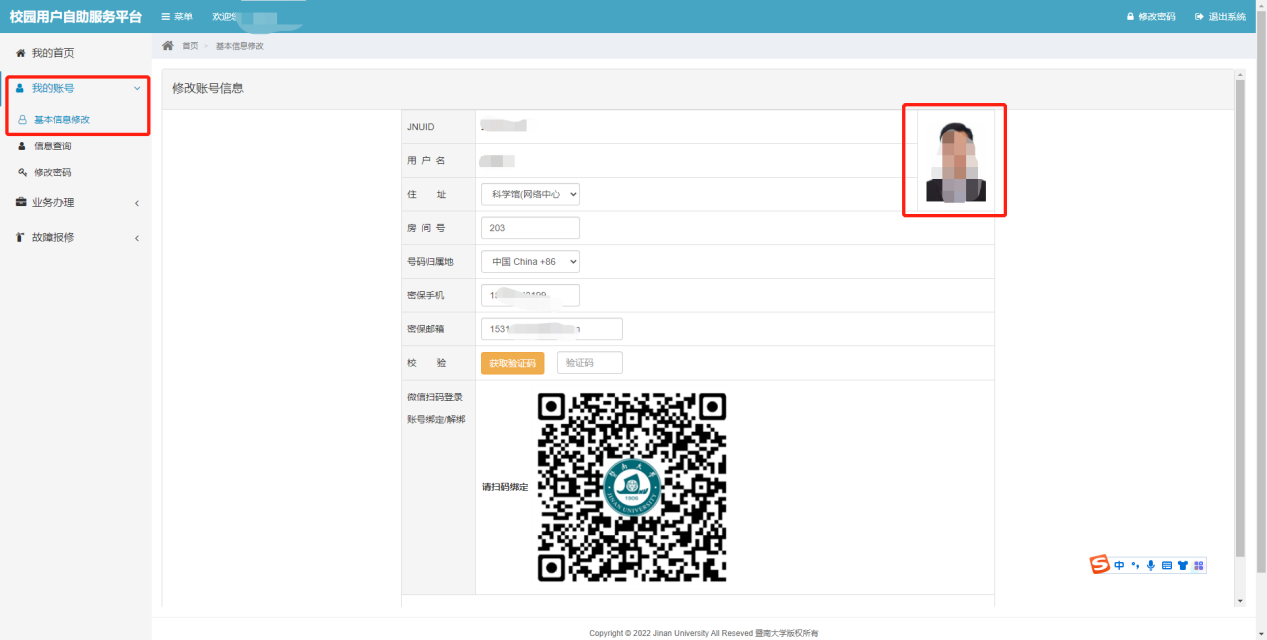
Task: Click the 验证码 input field
Action: tap(590, 363)
